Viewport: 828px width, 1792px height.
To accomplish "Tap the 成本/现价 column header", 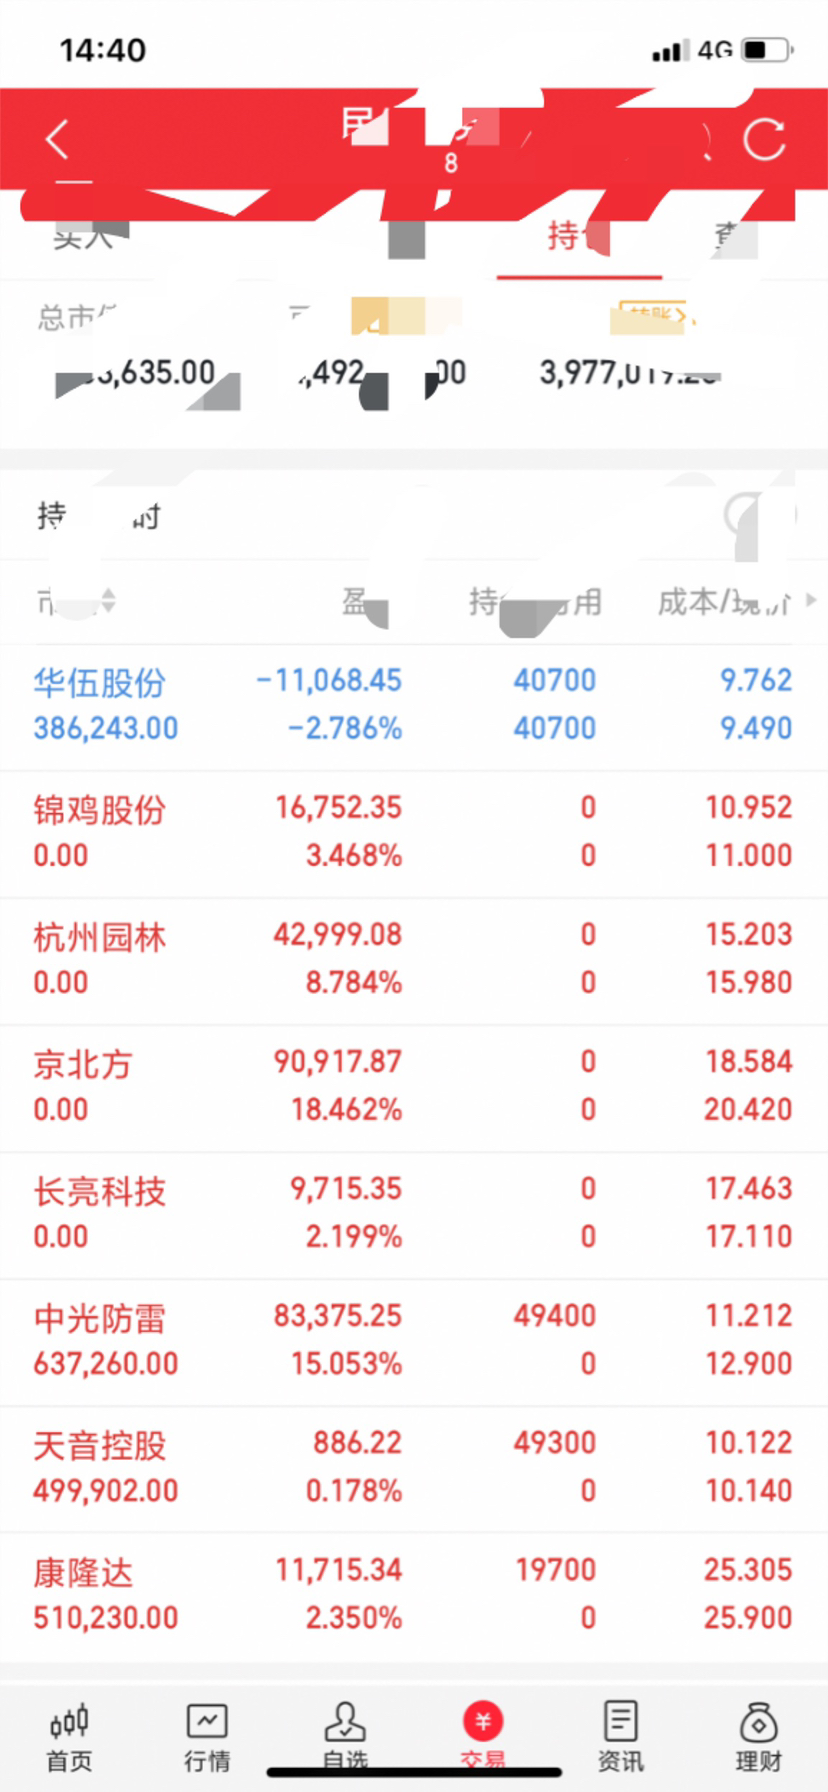I will (x=724, y=602).
